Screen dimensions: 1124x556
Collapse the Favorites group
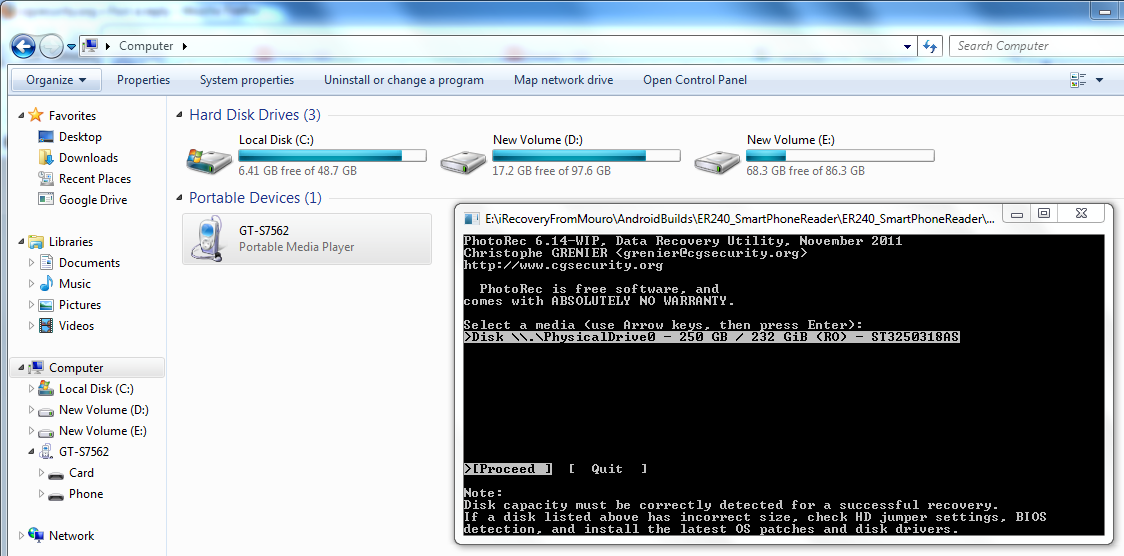click(x=22, y=115)
